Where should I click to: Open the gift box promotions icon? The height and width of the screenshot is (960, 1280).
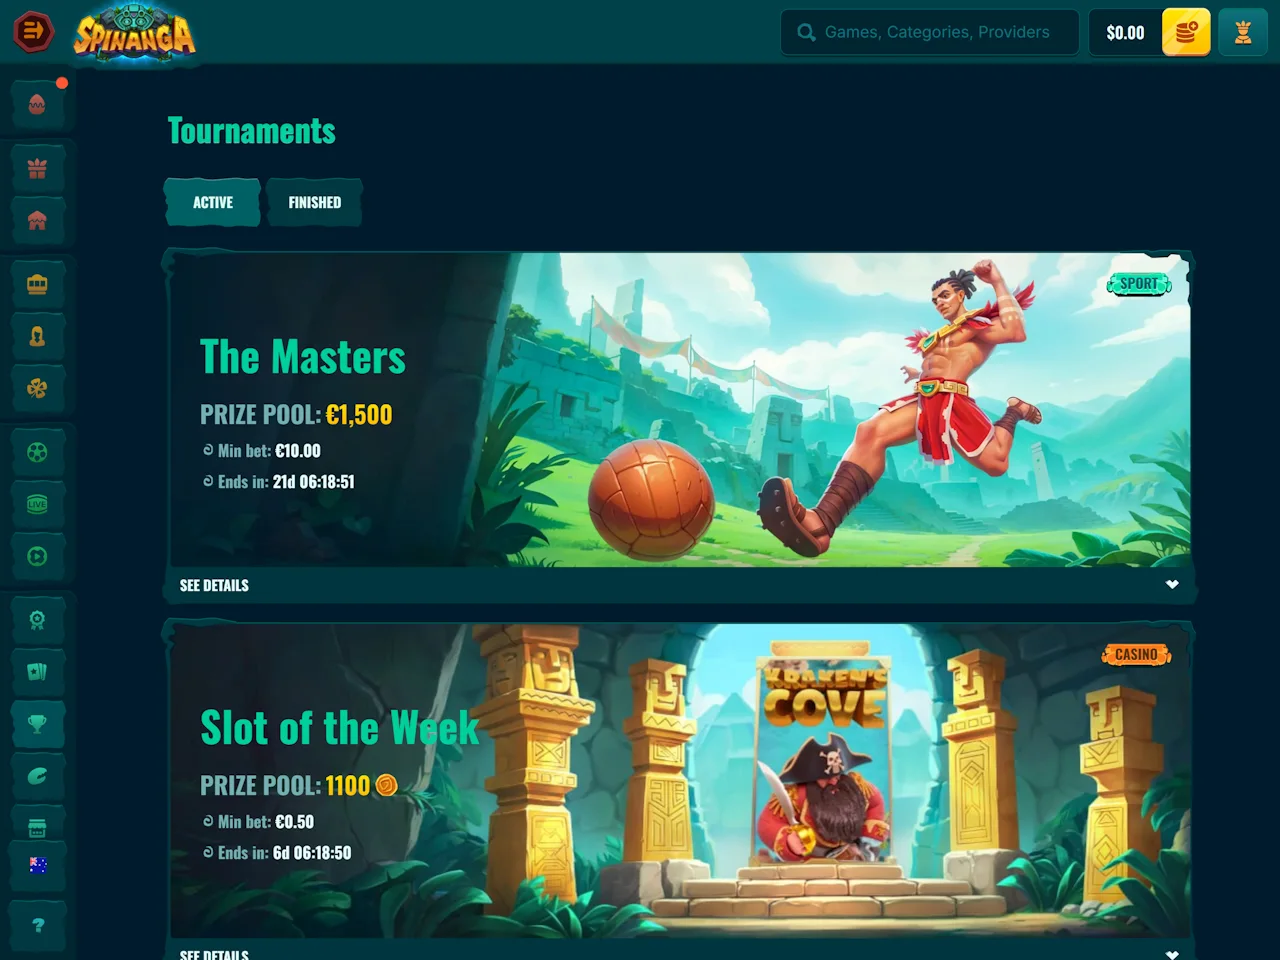[37, 169]
